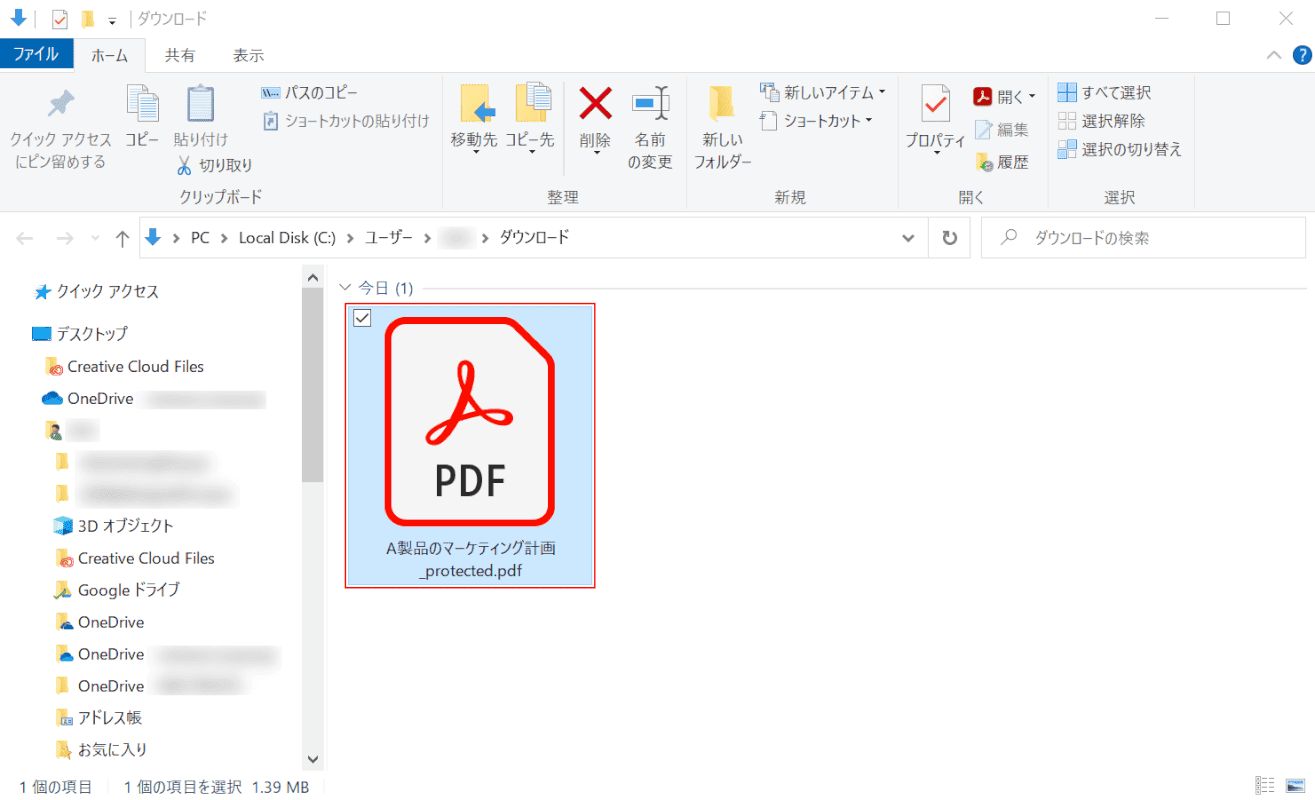Select Copy Path (パスのコピー)
This screenshot has height=800, width=1315.
(309, 92)
